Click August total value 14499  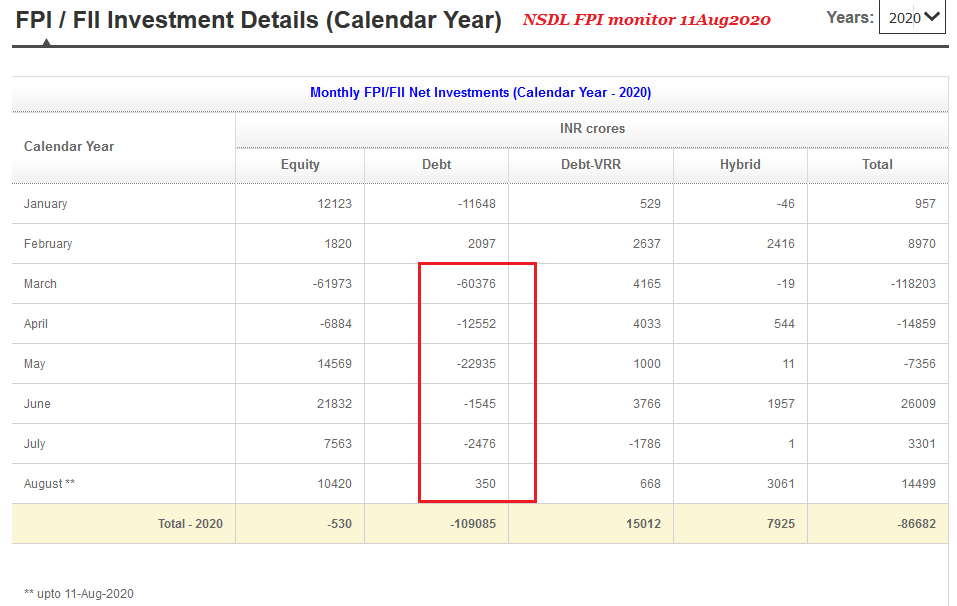pos(918,484)
